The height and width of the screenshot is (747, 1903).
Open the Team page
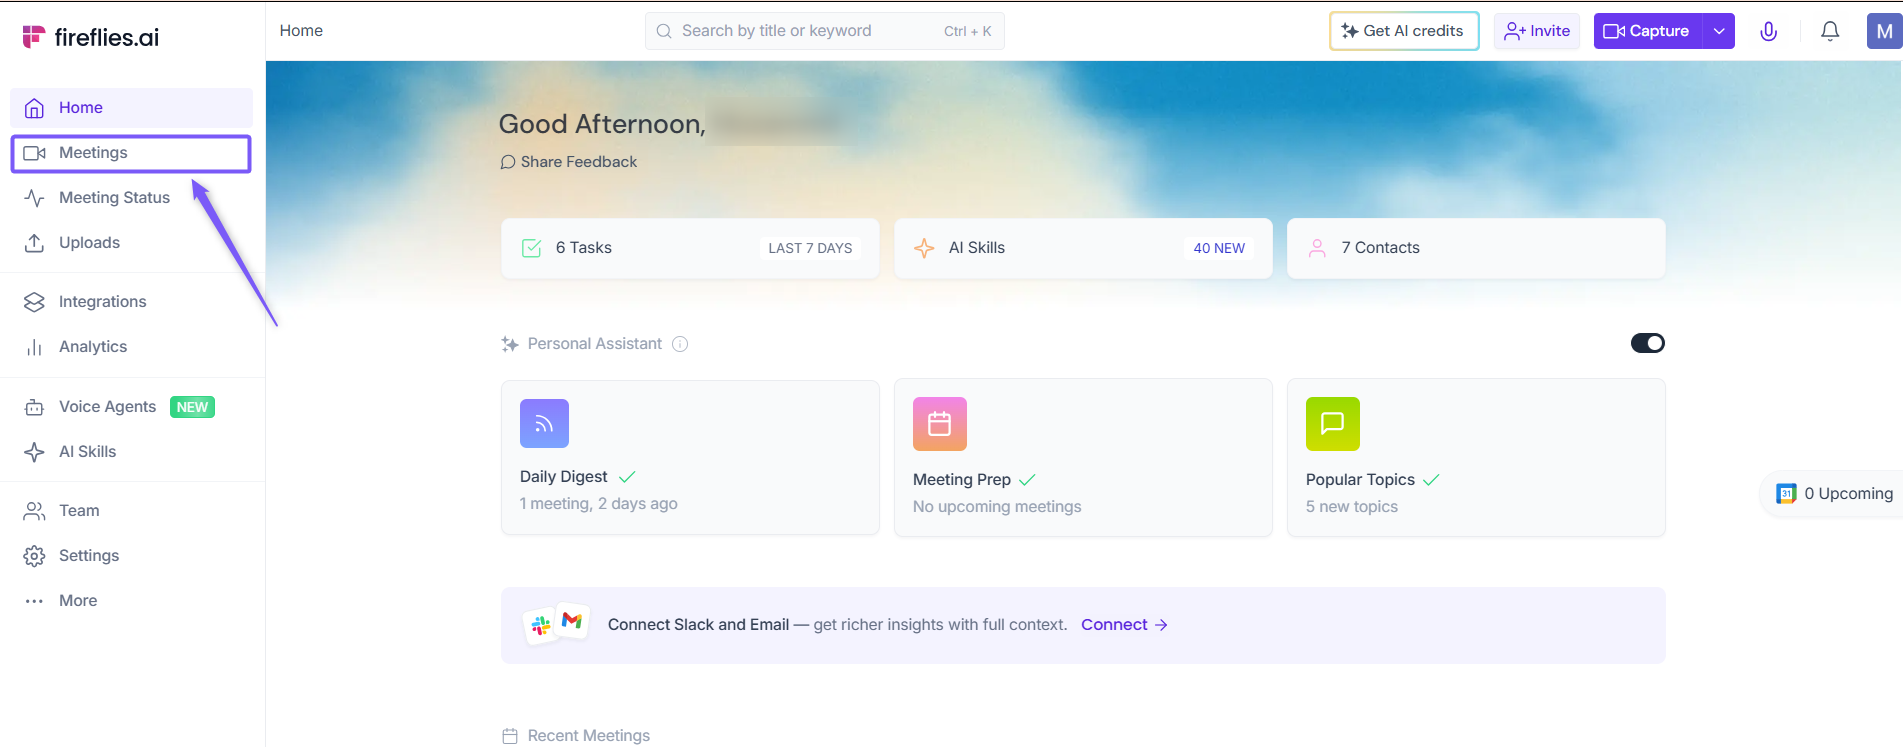131,511
